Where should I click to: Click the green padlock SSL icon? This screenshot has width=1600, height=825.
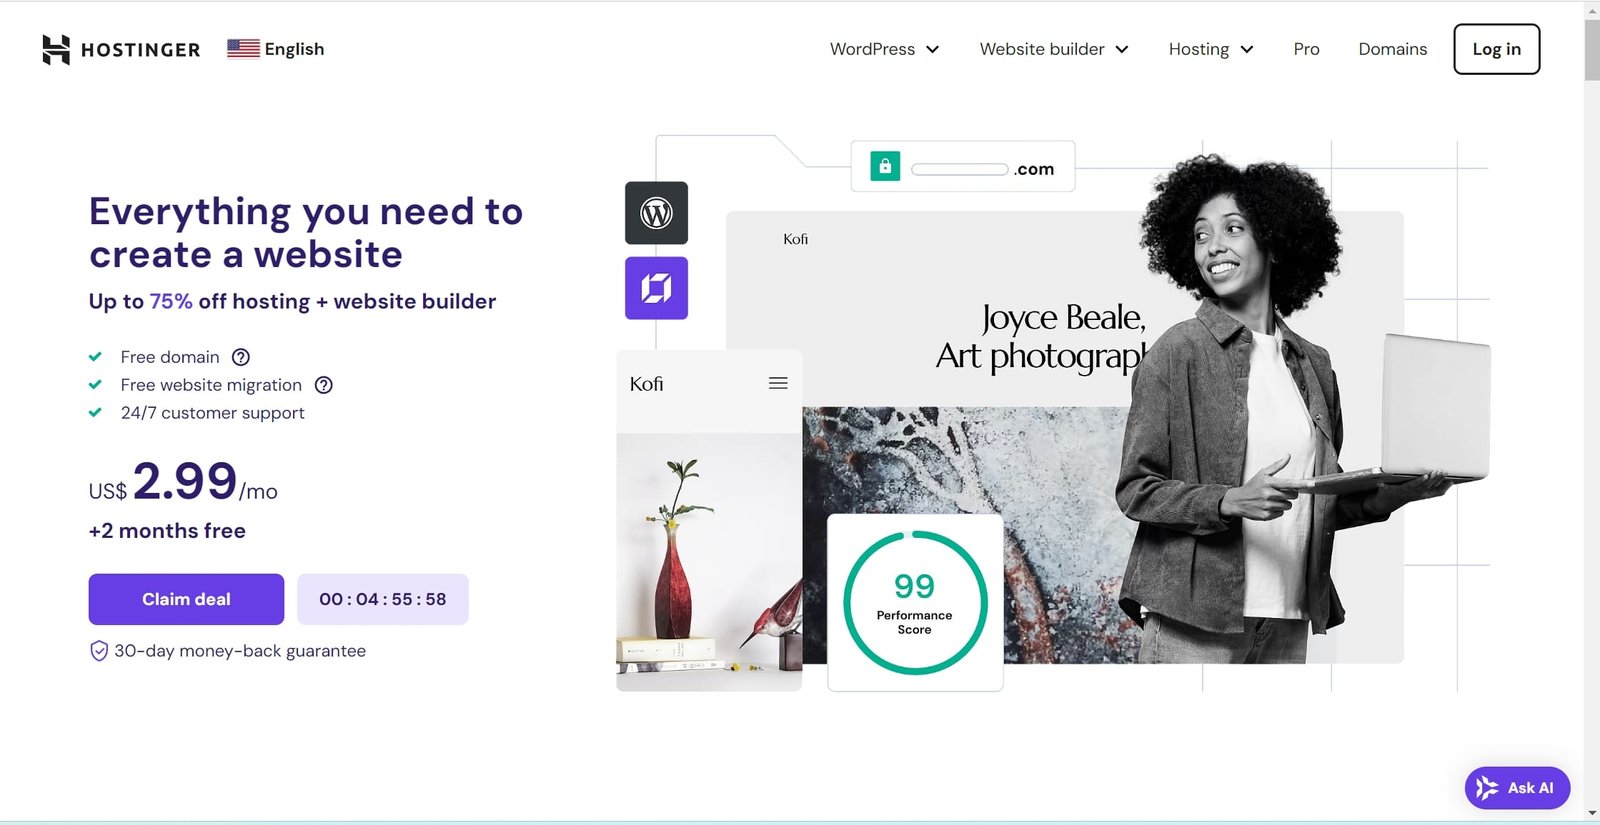885,166
